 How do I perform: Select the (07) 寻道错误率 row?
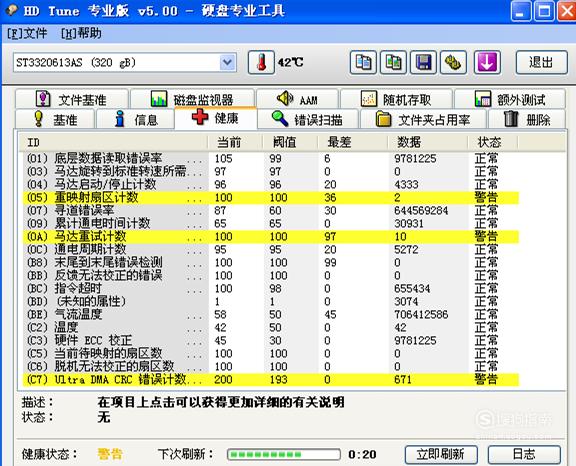(270, 210)
